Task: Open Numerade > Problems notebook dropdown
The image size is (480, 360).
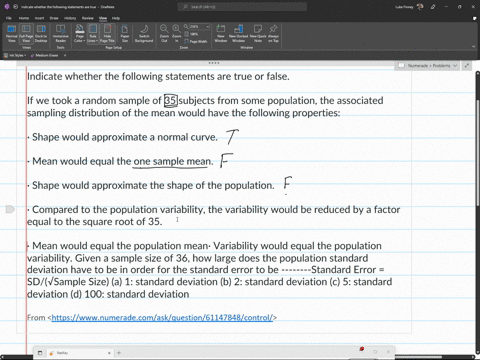Action: pos(428,66)
